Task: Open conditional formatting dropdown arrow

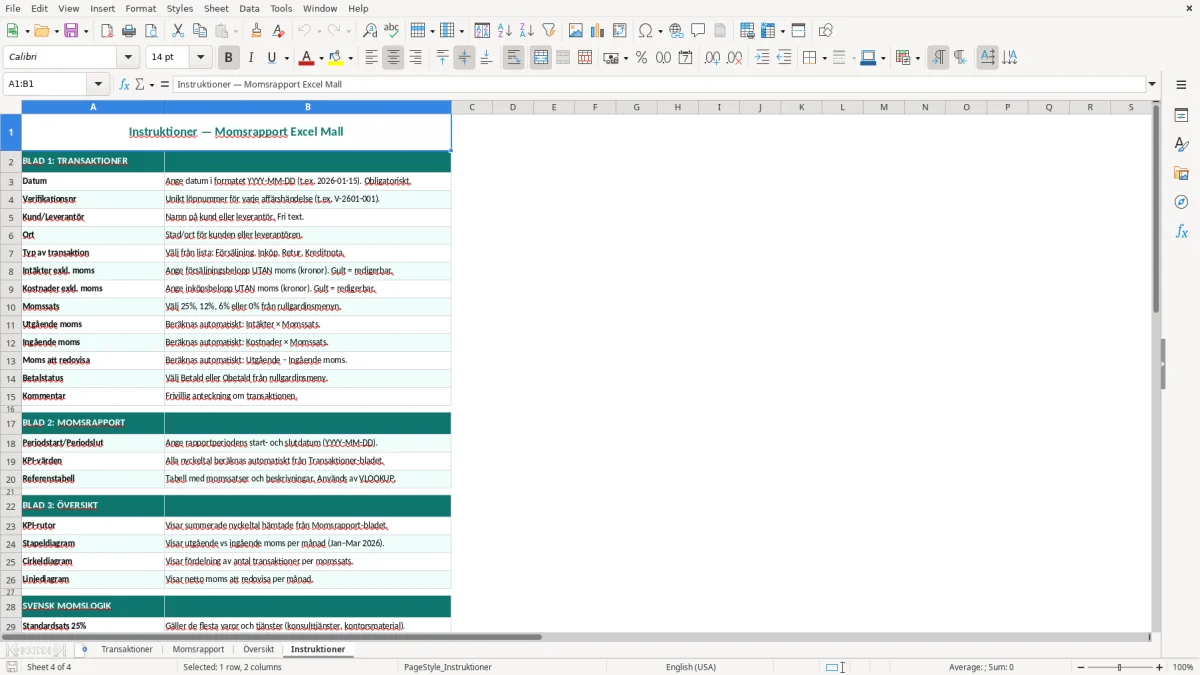Action: (x=917, y=58)
